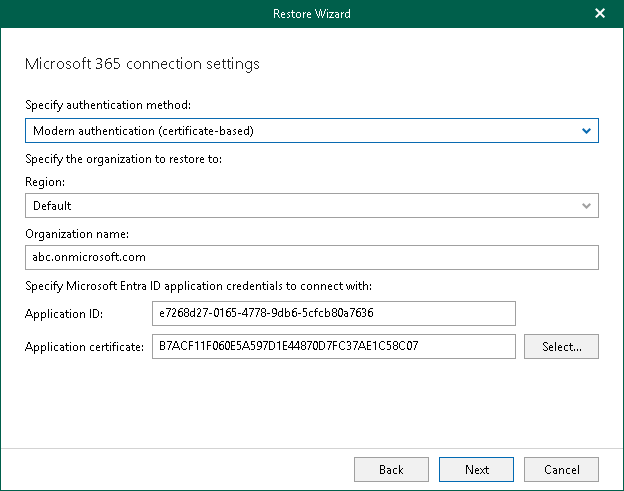Go to the previous step with Back
The image size is (624, 491).
click(391, 469)
